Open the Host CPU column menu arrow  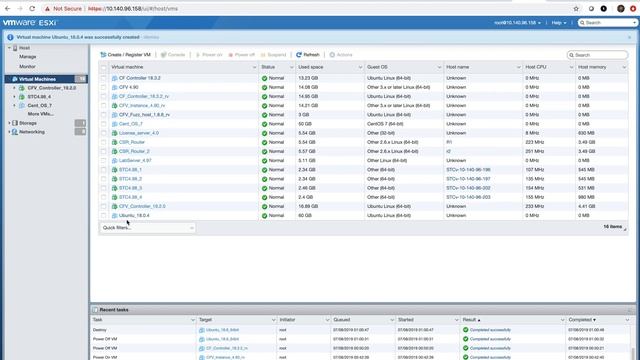point(571,67)
